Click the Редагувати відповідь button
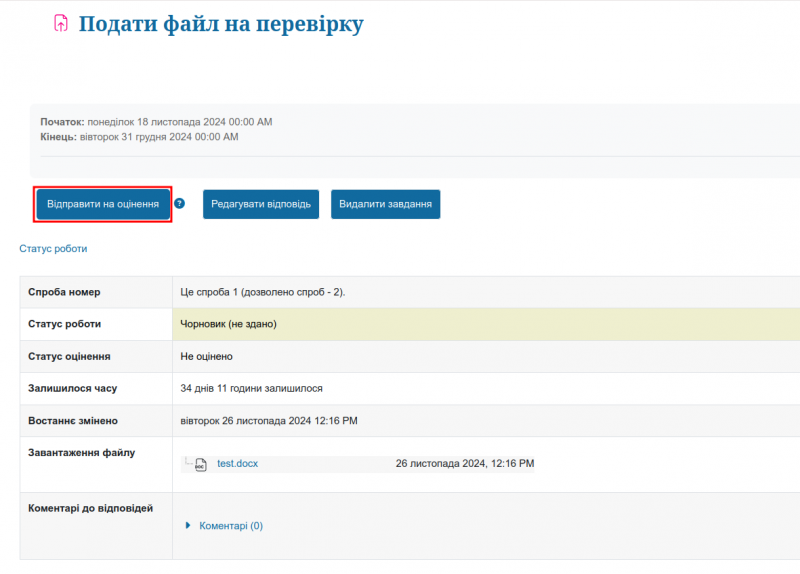 [x=261, y=204]
